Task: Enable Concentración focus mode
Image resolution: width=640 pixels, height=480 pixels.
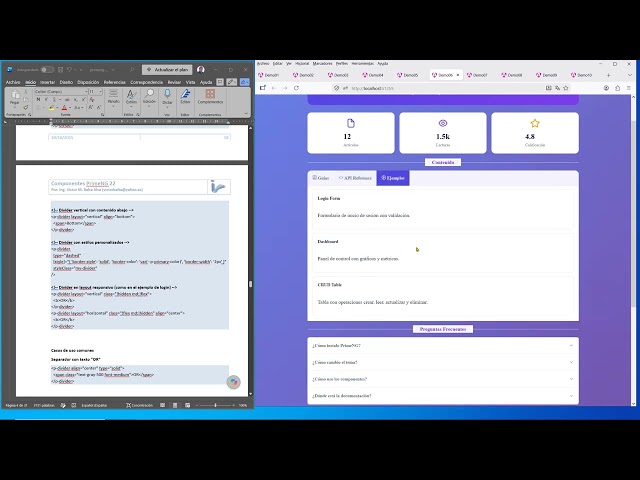Action: [x=139, y=405]
